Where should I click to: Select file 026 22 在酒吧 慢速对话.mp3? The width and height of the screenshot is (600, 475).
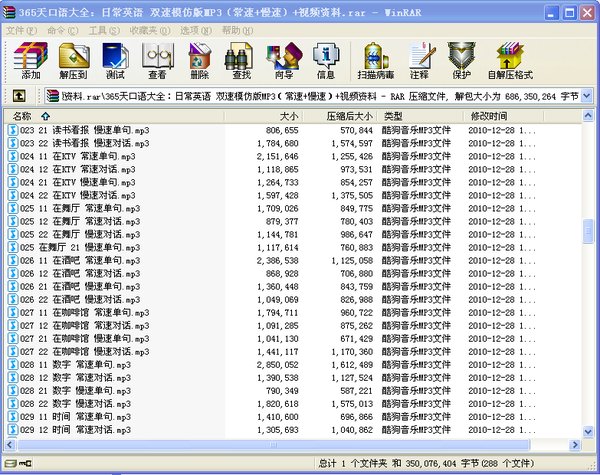point(80,299)
